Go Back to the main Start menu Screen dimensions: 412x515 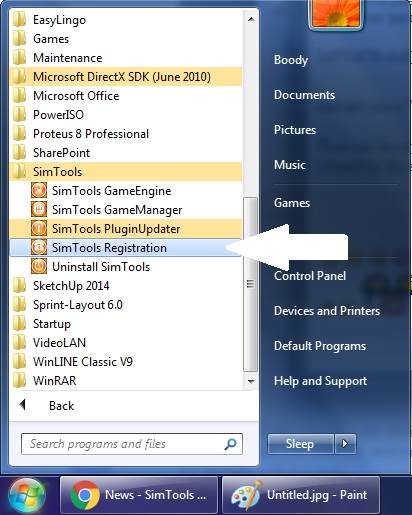[x=62, y=405]
